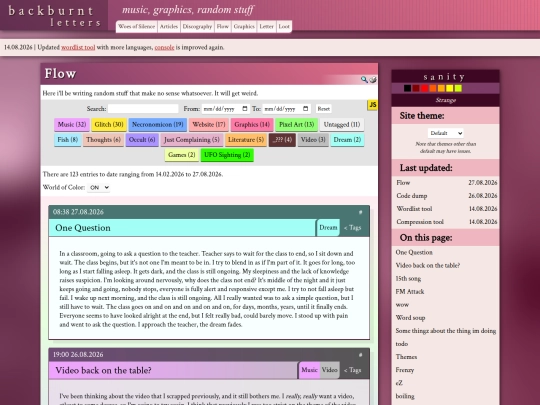Collapse tags on Video back on the table entry
This screenshot has height=405, width=540.
(x=353, y=370)
